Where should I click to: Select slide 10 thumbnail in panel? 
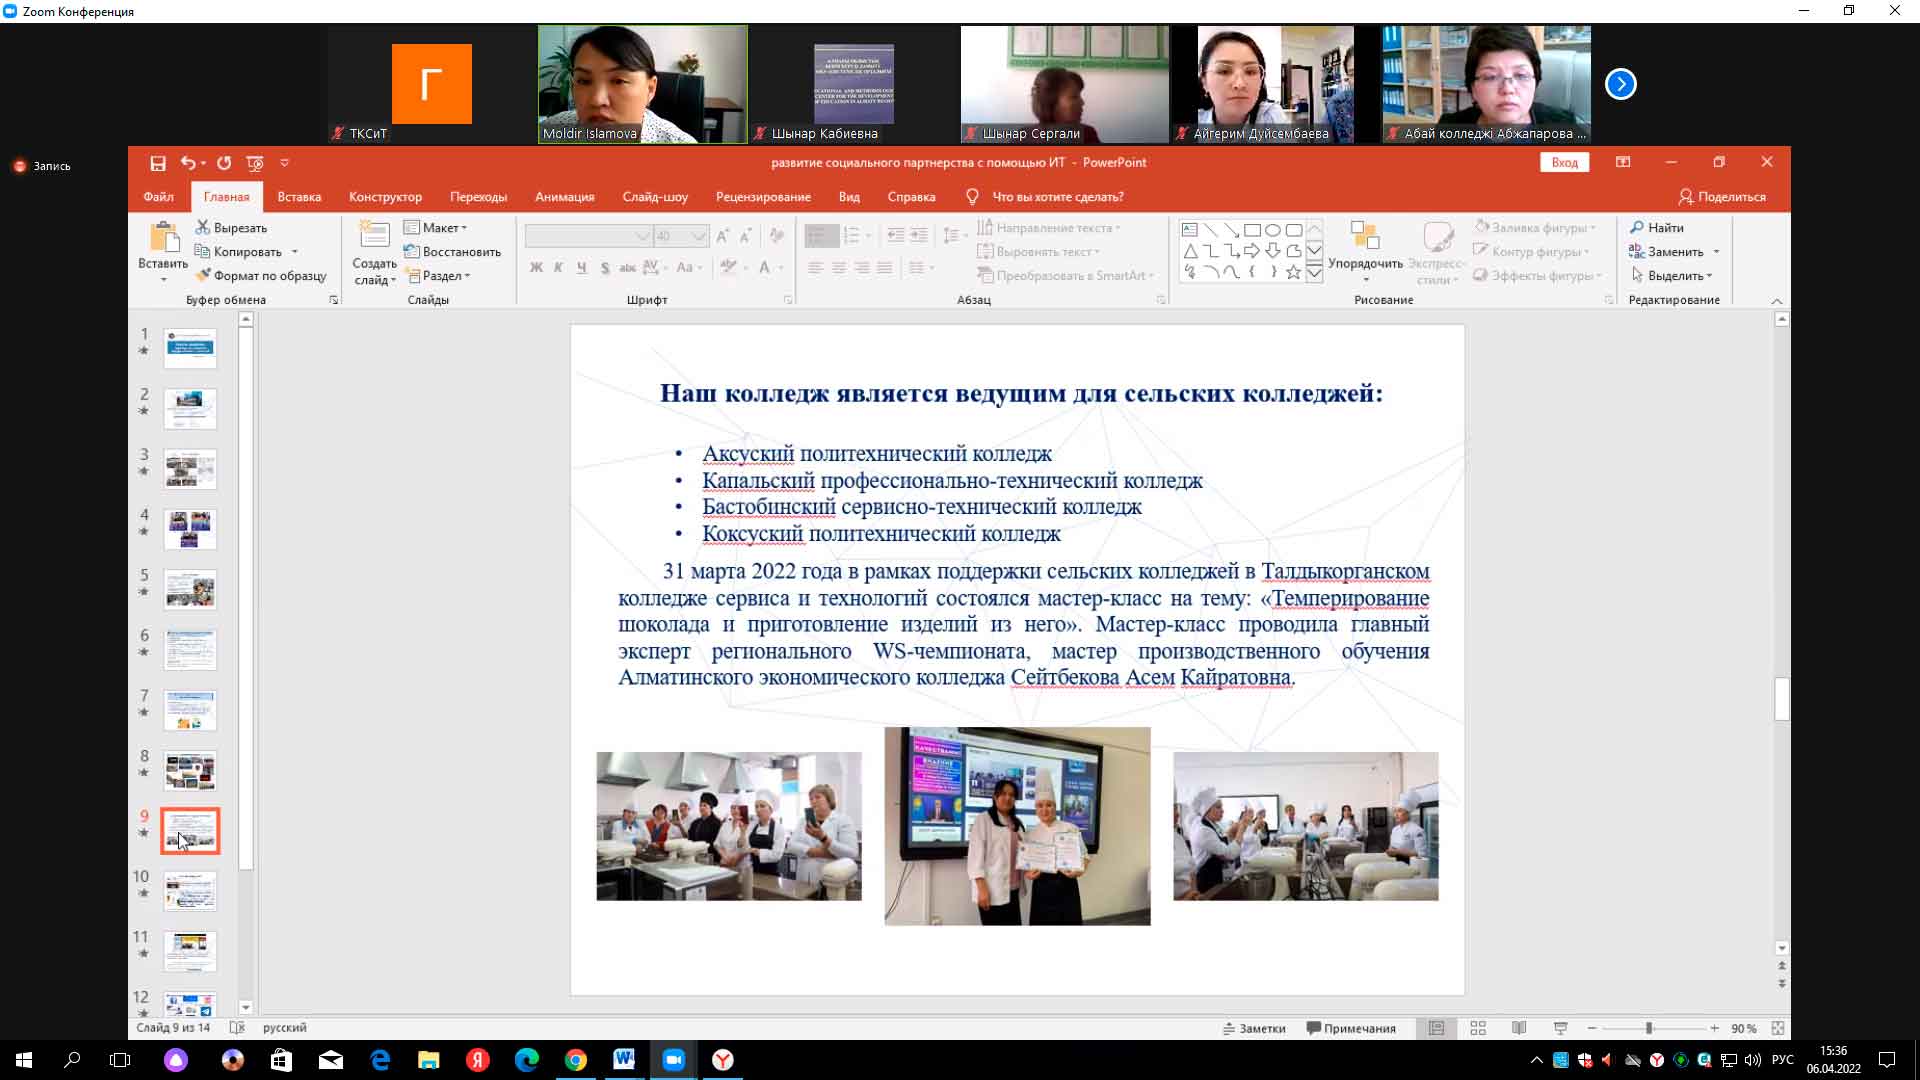[x=190, y=891]
